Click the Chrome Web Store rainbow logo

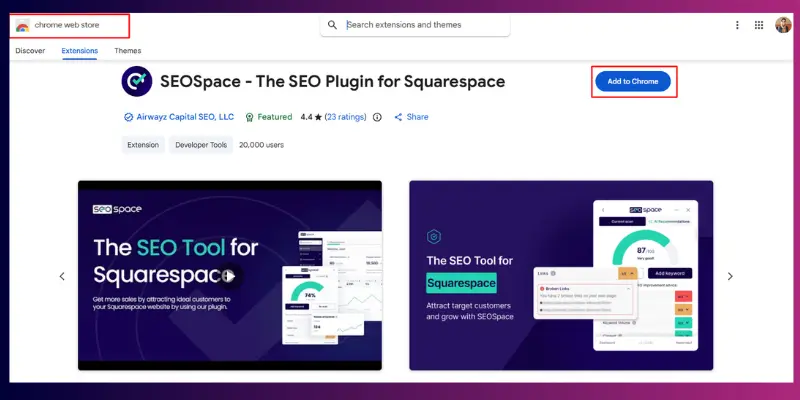pyautogui.click(x=22, y=26)
